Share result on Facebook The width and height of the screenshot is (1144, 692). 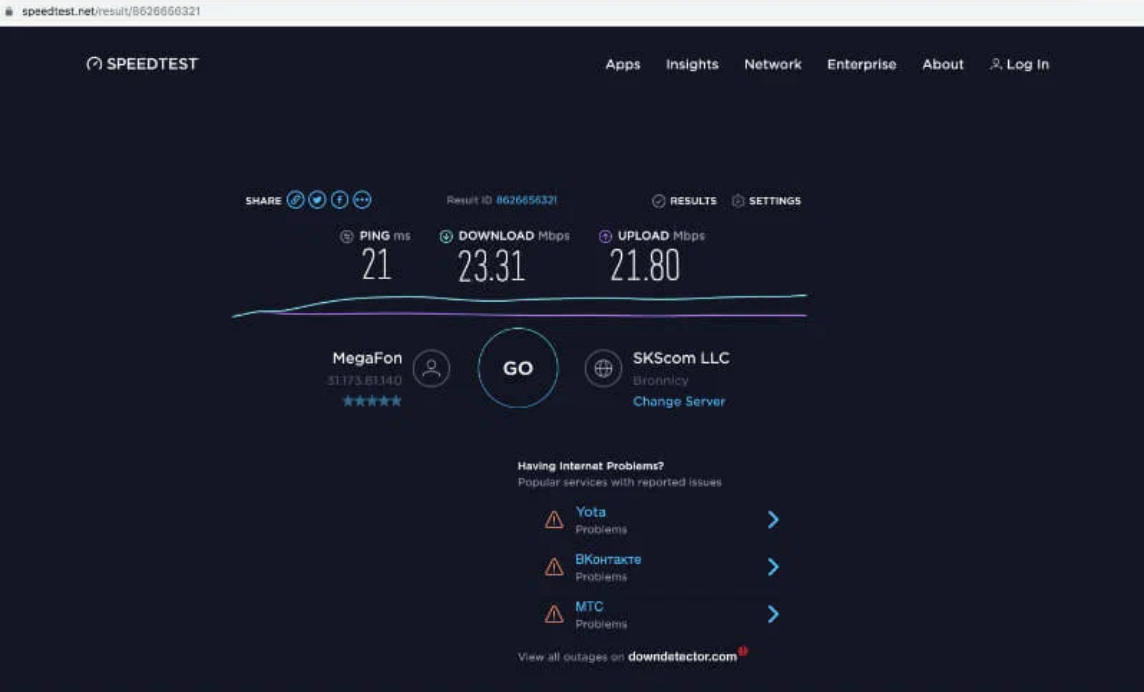(x=340, y=200)
